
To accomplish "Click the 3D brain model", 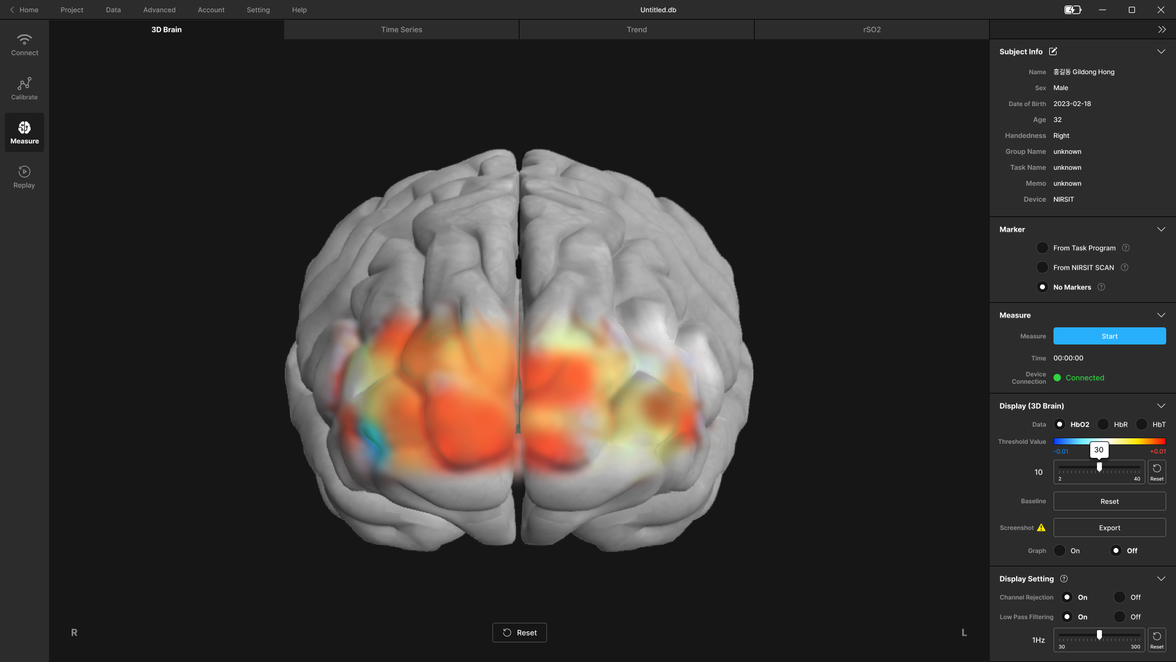I will [x=519, y=349].
